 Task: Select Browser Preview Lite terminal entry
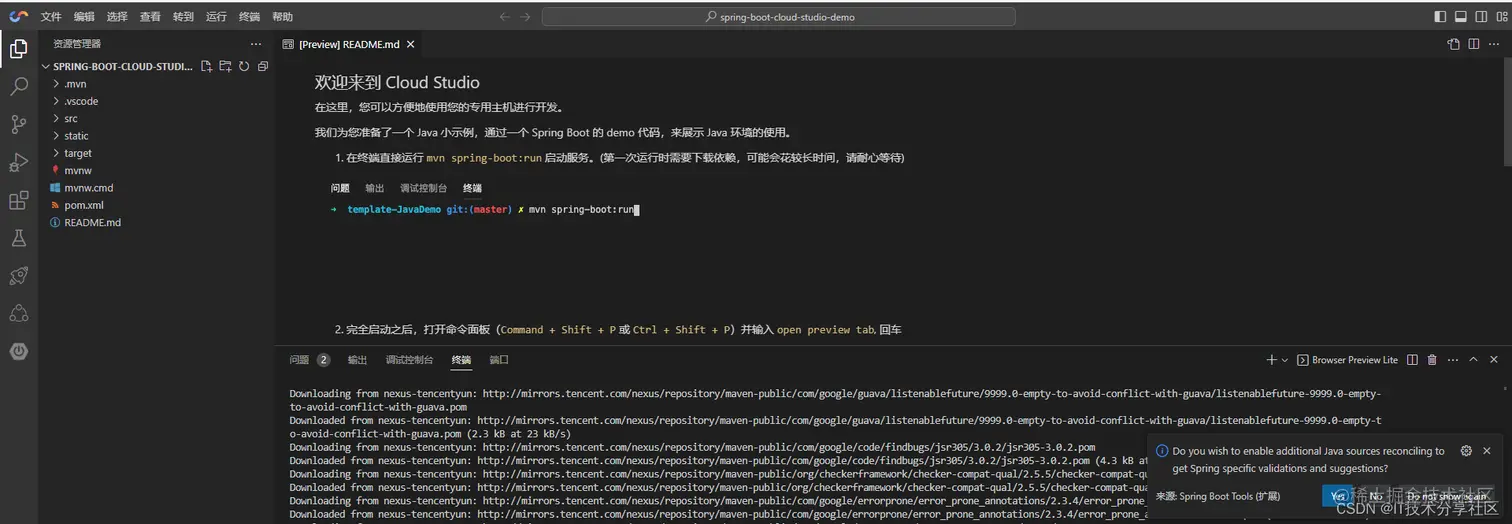pos(1348,360)
